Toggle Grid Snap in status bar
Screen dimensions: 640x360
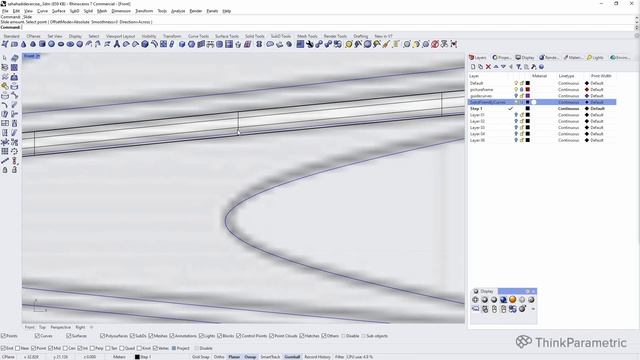click(200, 357)
